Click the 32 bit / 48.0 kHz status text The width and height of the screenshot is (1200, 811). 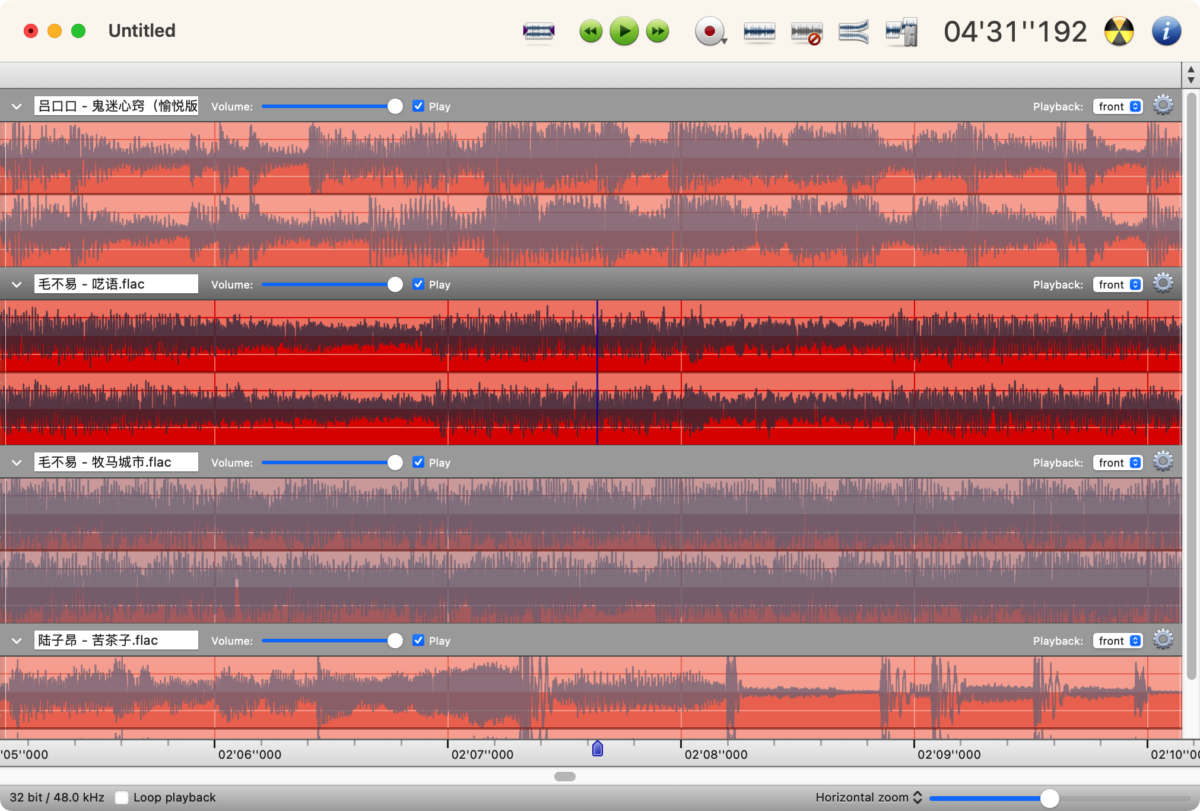click(55, 797)
